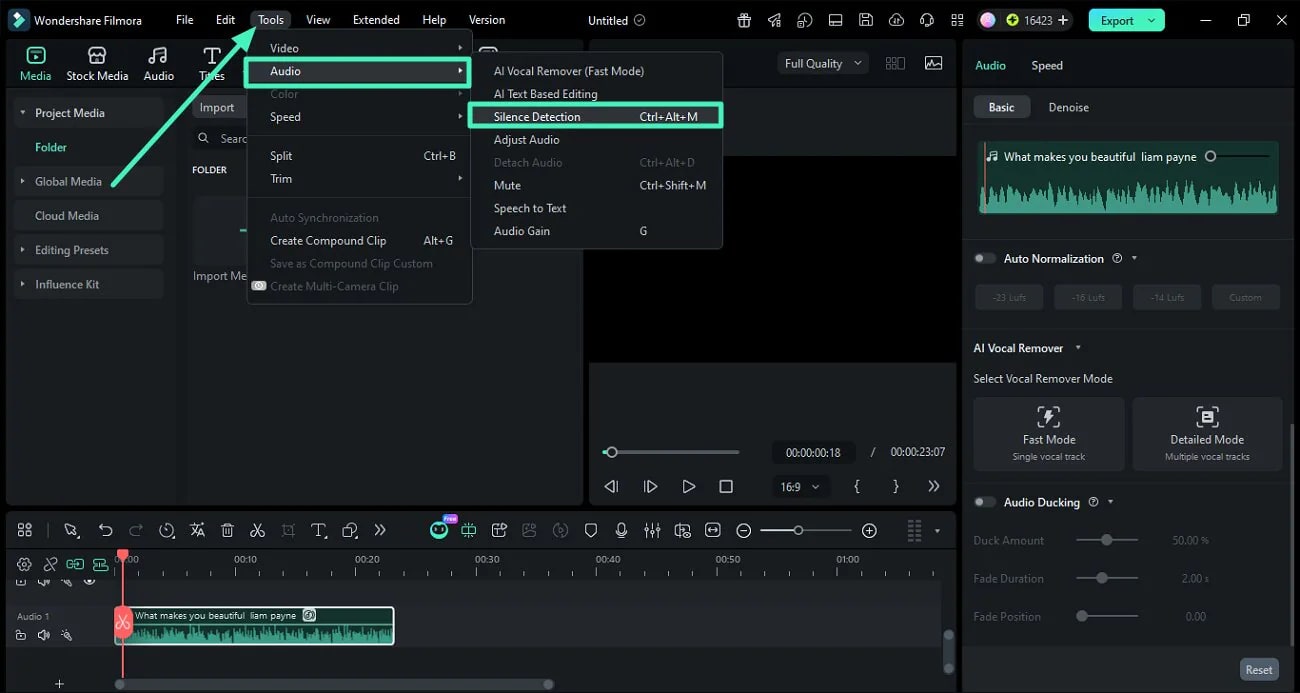
Task: Click the Play button in the preview
Action: [x=688, y=487]
